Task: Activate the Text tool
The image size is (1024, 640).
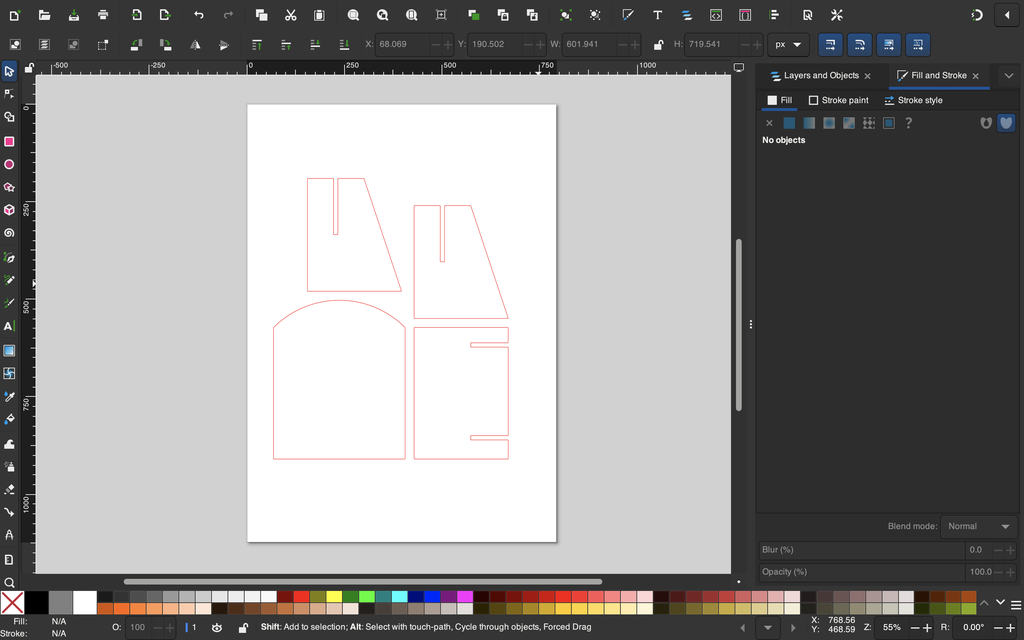Action: point(9,326)
